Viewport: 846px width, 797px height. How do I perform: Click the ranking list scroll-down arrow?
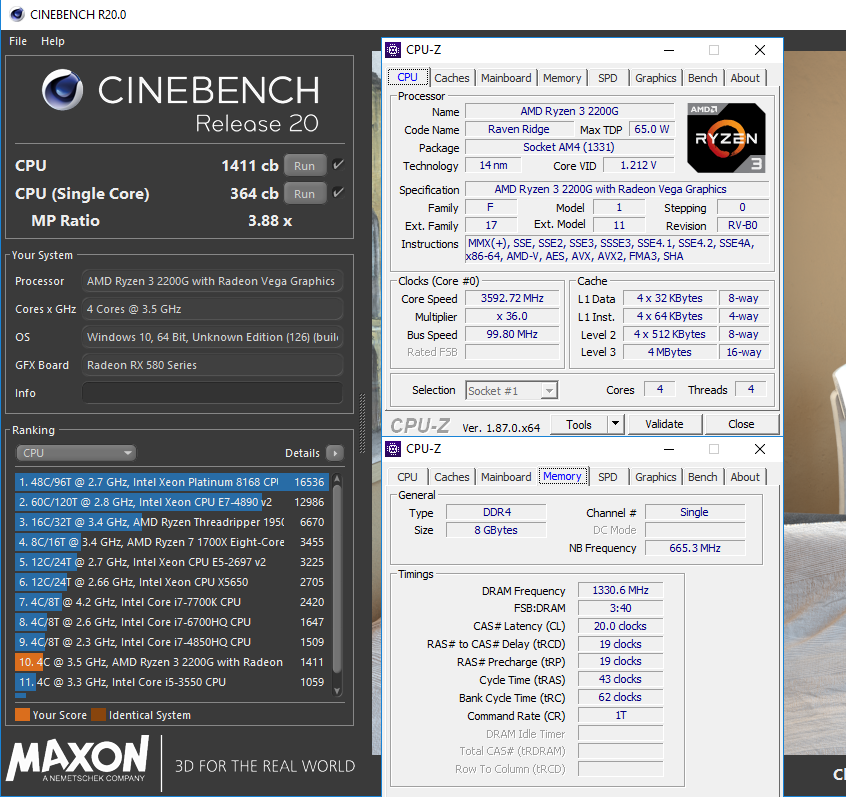click(x=337, y=691)
